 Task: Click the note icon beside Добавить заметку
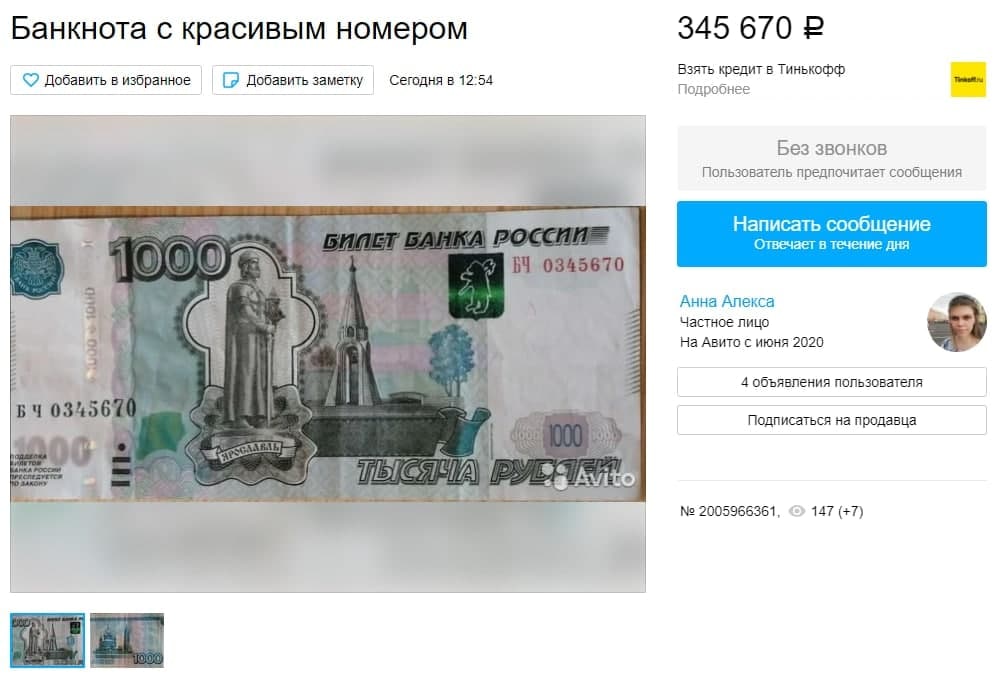pyautogui.click(x=231, y=80)
